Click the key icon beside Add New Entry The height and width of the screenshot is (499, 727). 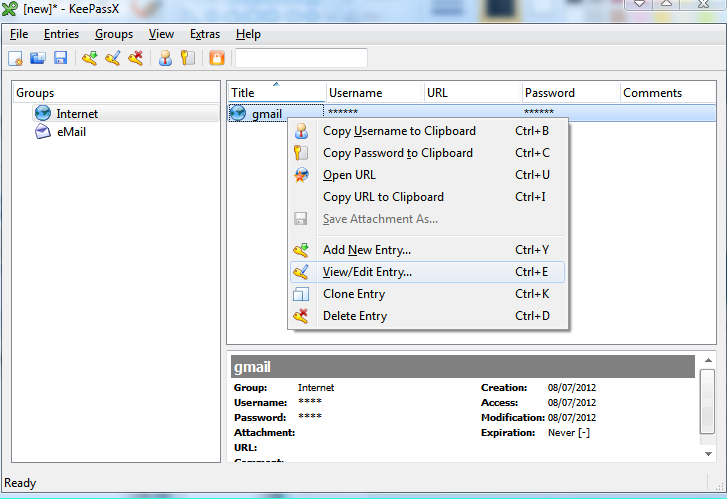(x=301, y=250)
